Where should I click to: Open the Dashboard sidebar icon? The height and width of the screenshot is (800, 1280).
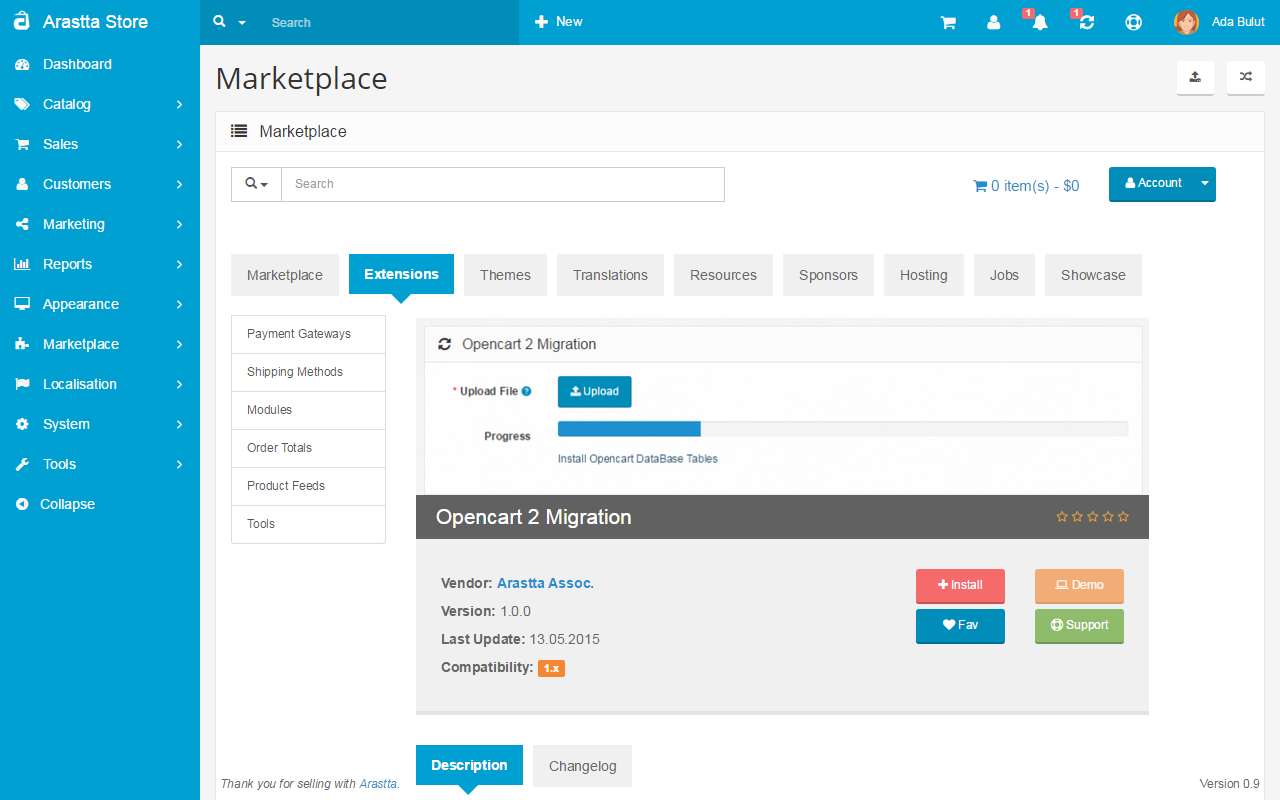(22, 64)
